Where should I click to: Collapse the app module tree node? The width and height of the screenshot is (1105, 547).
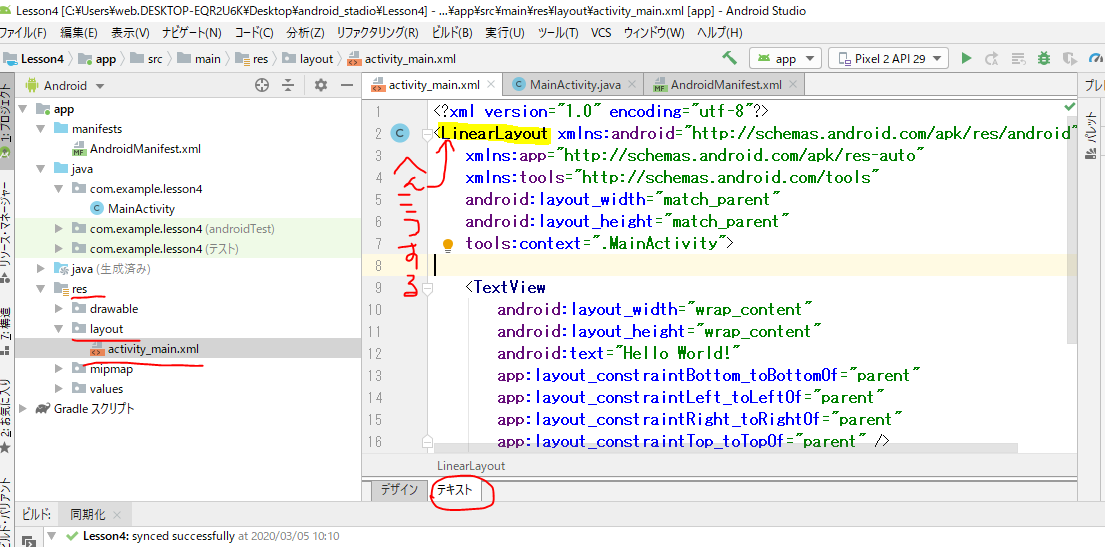[23, 109]
